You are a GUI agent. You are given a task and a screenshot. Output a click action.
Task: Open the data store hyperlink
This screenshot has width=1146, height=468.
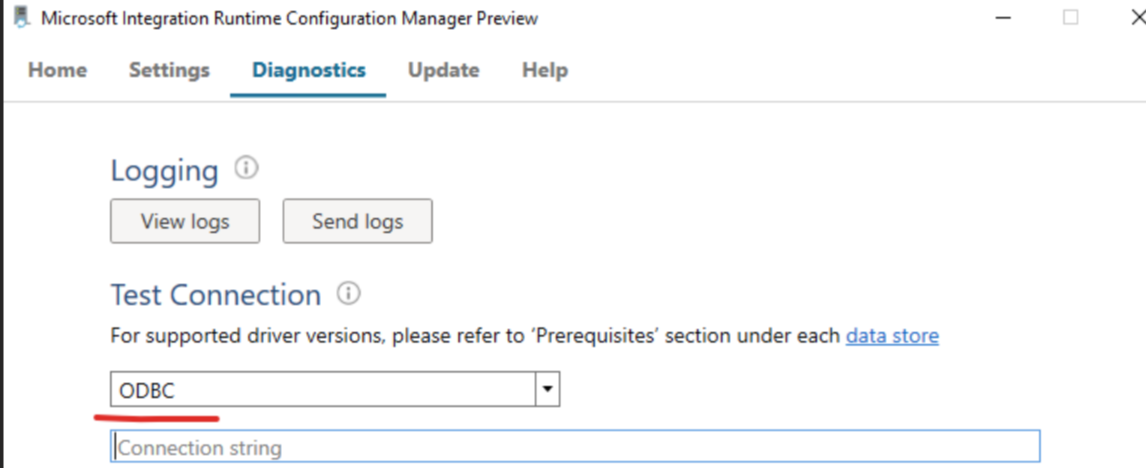pyautogui.click(x=892, y=336)
